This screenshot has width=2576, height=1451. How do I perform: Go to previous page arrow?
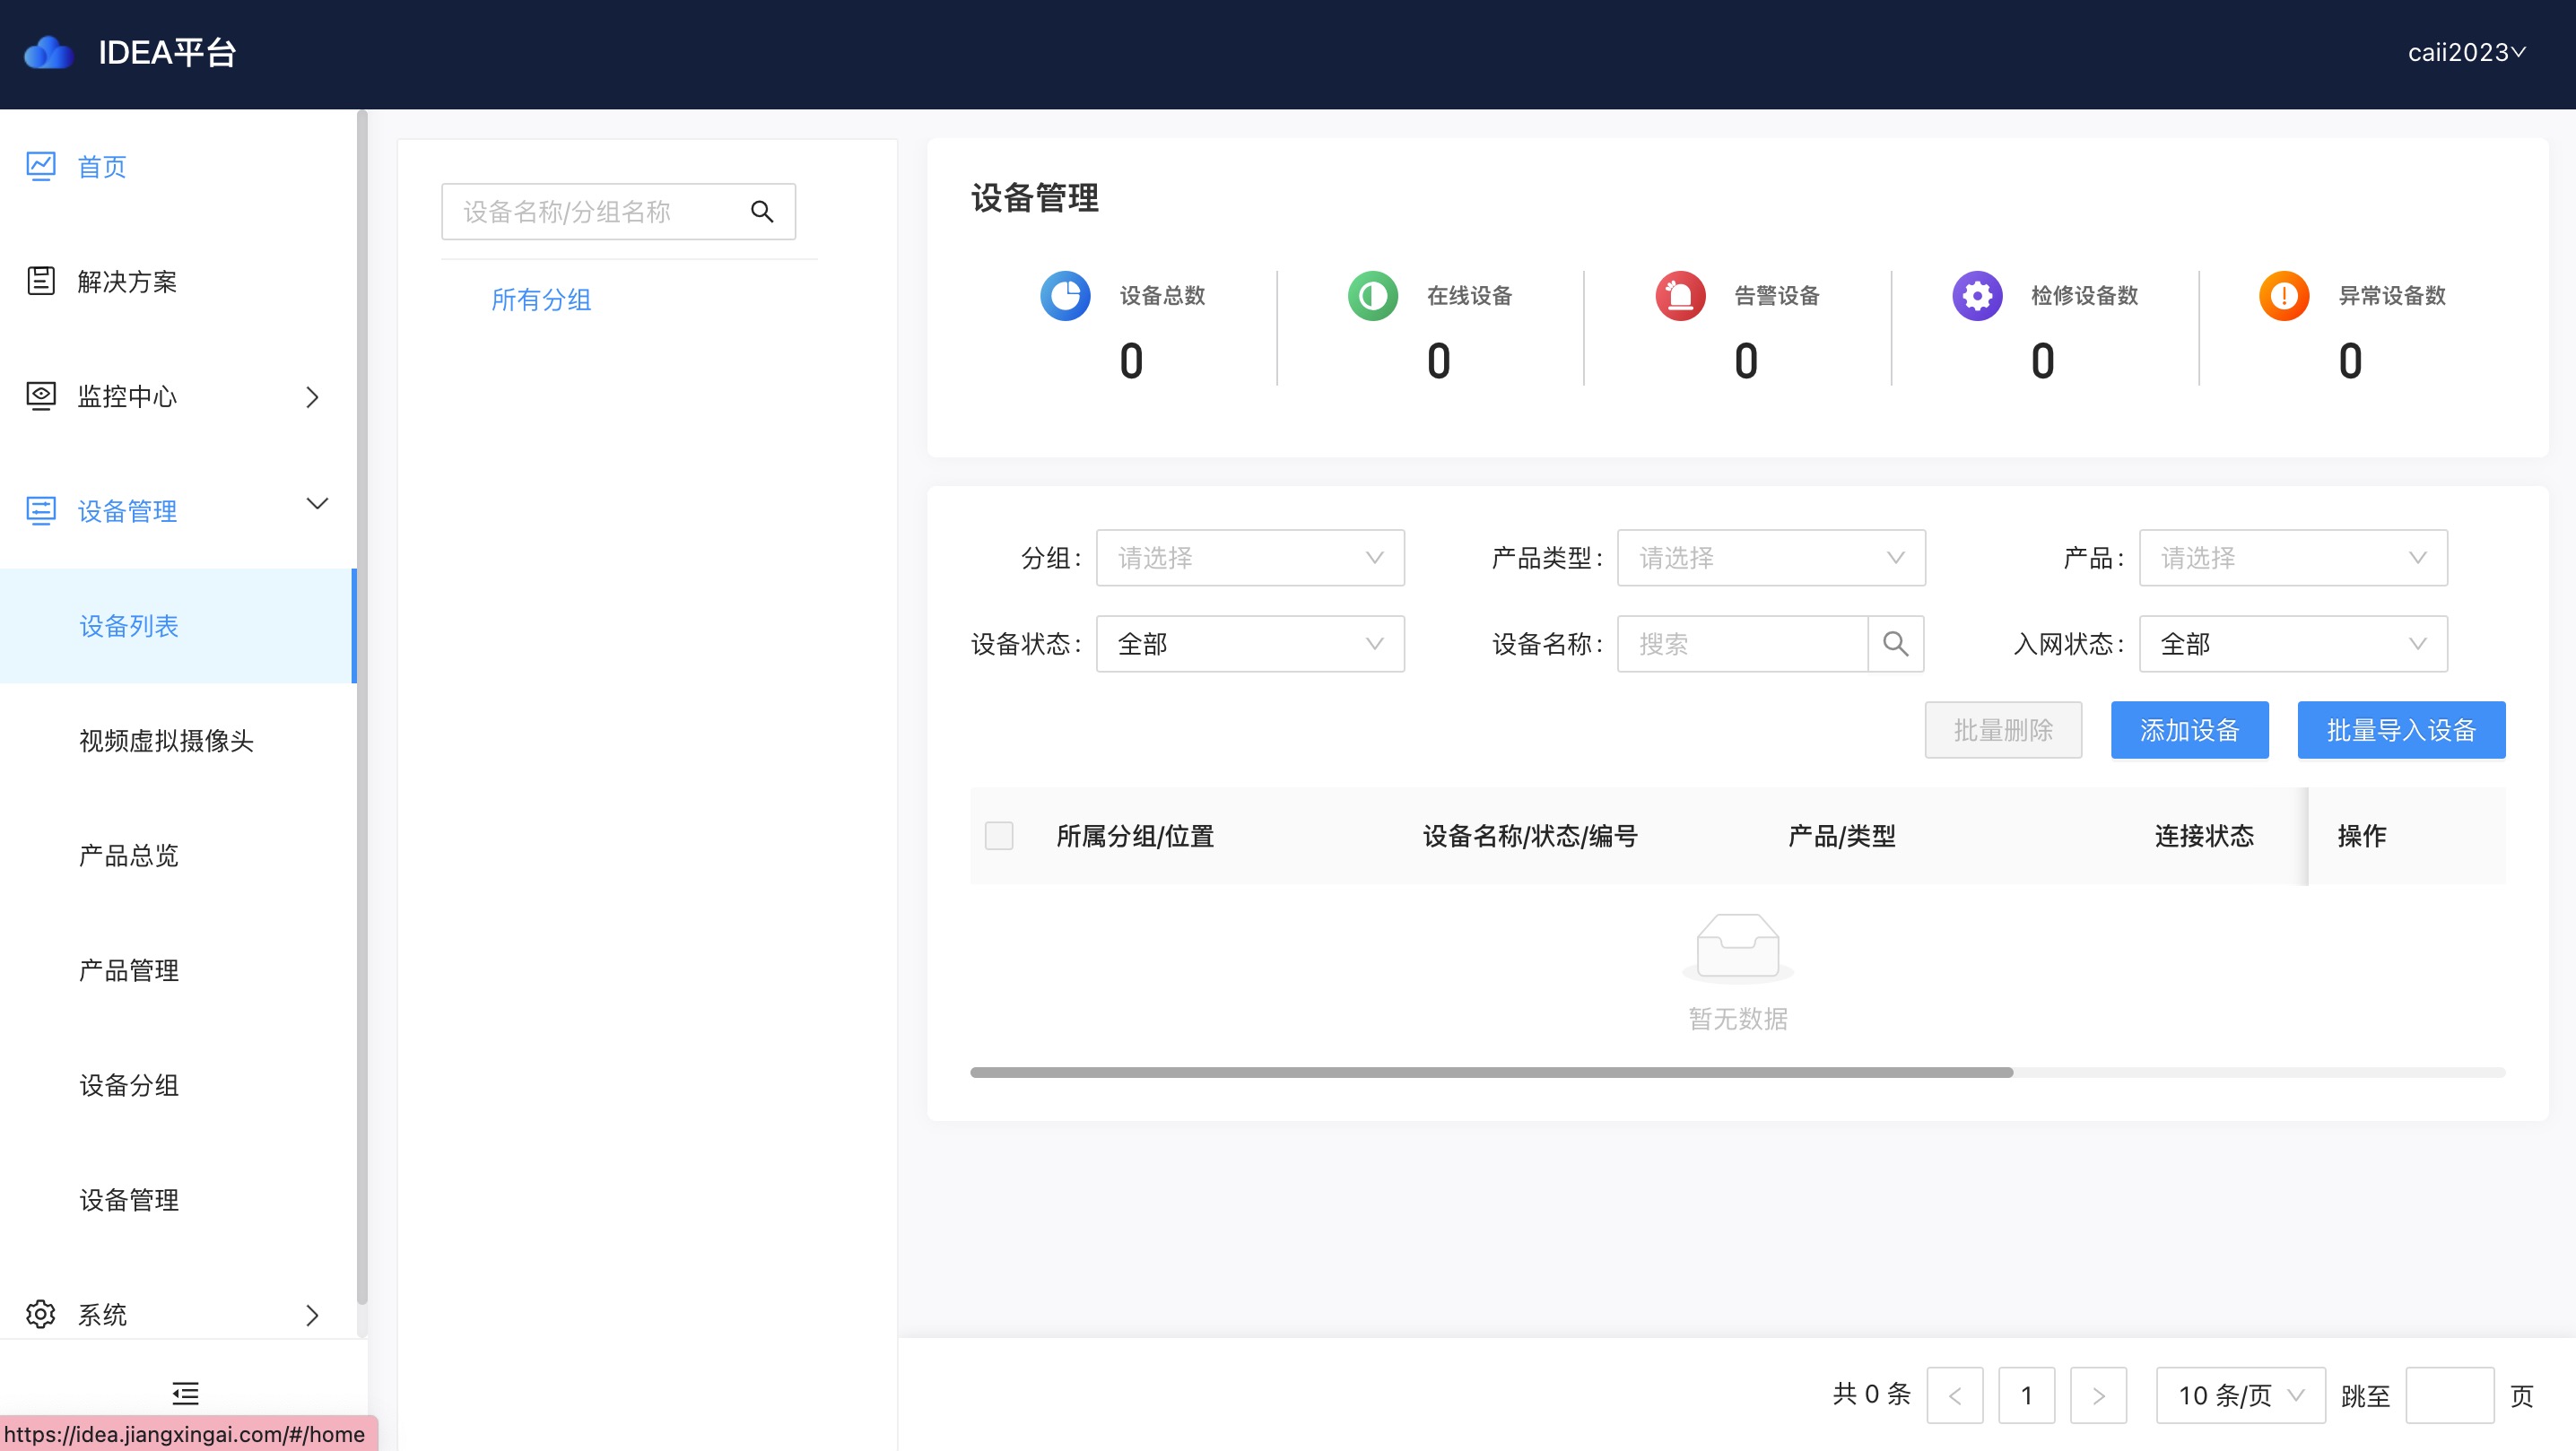point(1955,1395)
